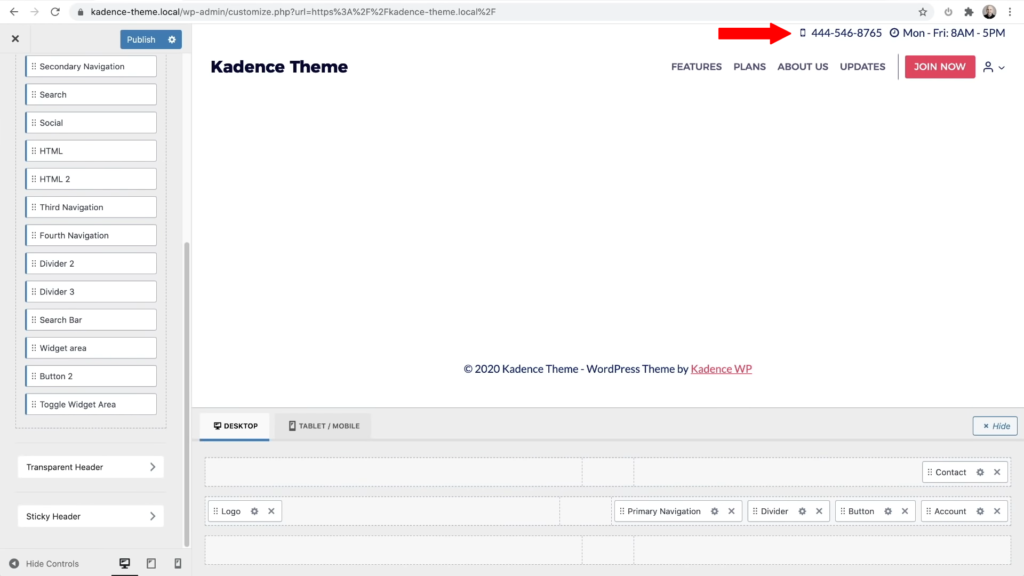Open the account user dropdown

pyautogui.click(x=994, y=67)
